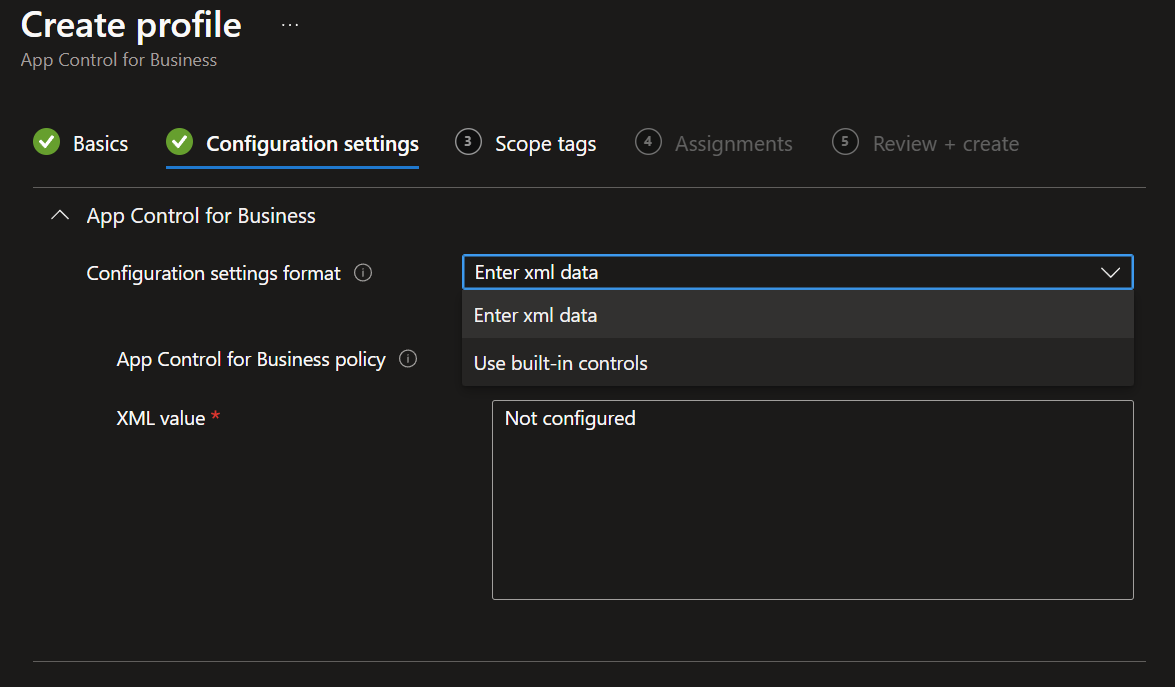Open the Assignments tab

click(x=734, y=144)
